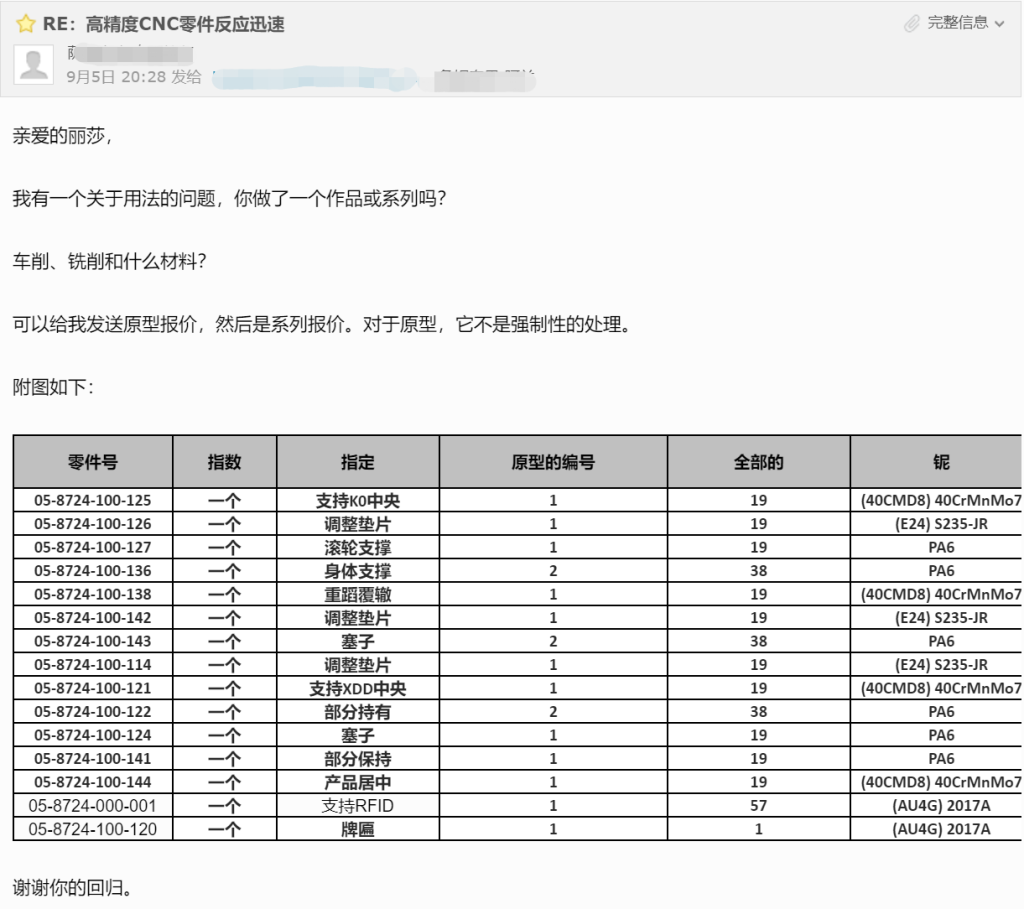1024x909 pixels.
Task: Select the 原型的编号 column header
Action: click(x=553, y=462)
